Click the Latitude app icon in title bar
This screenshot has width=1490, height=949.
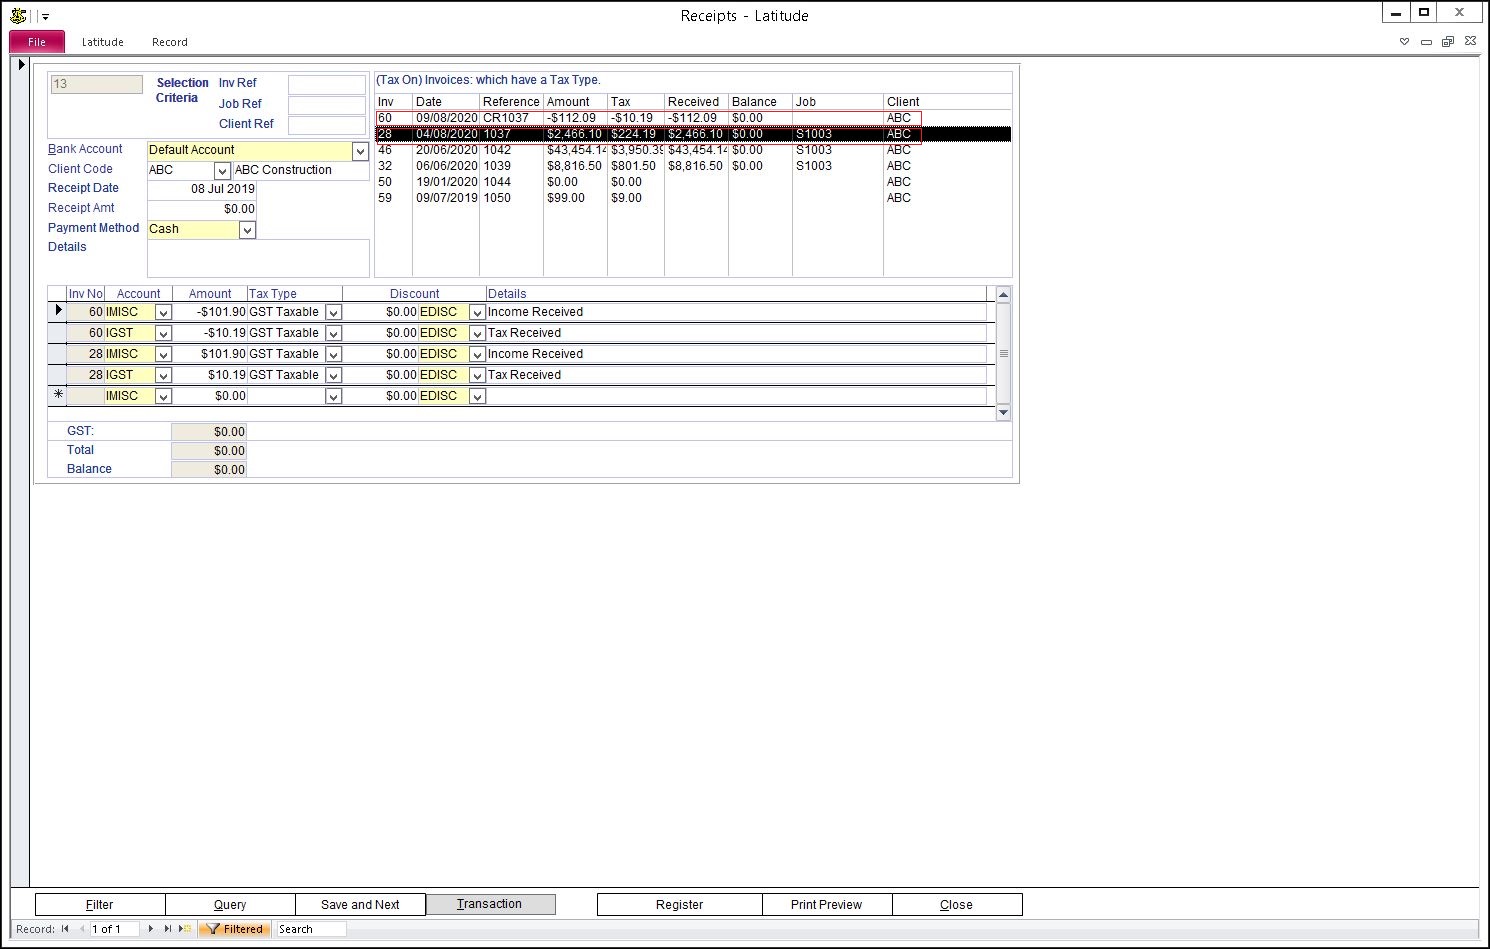click(18, 16)
